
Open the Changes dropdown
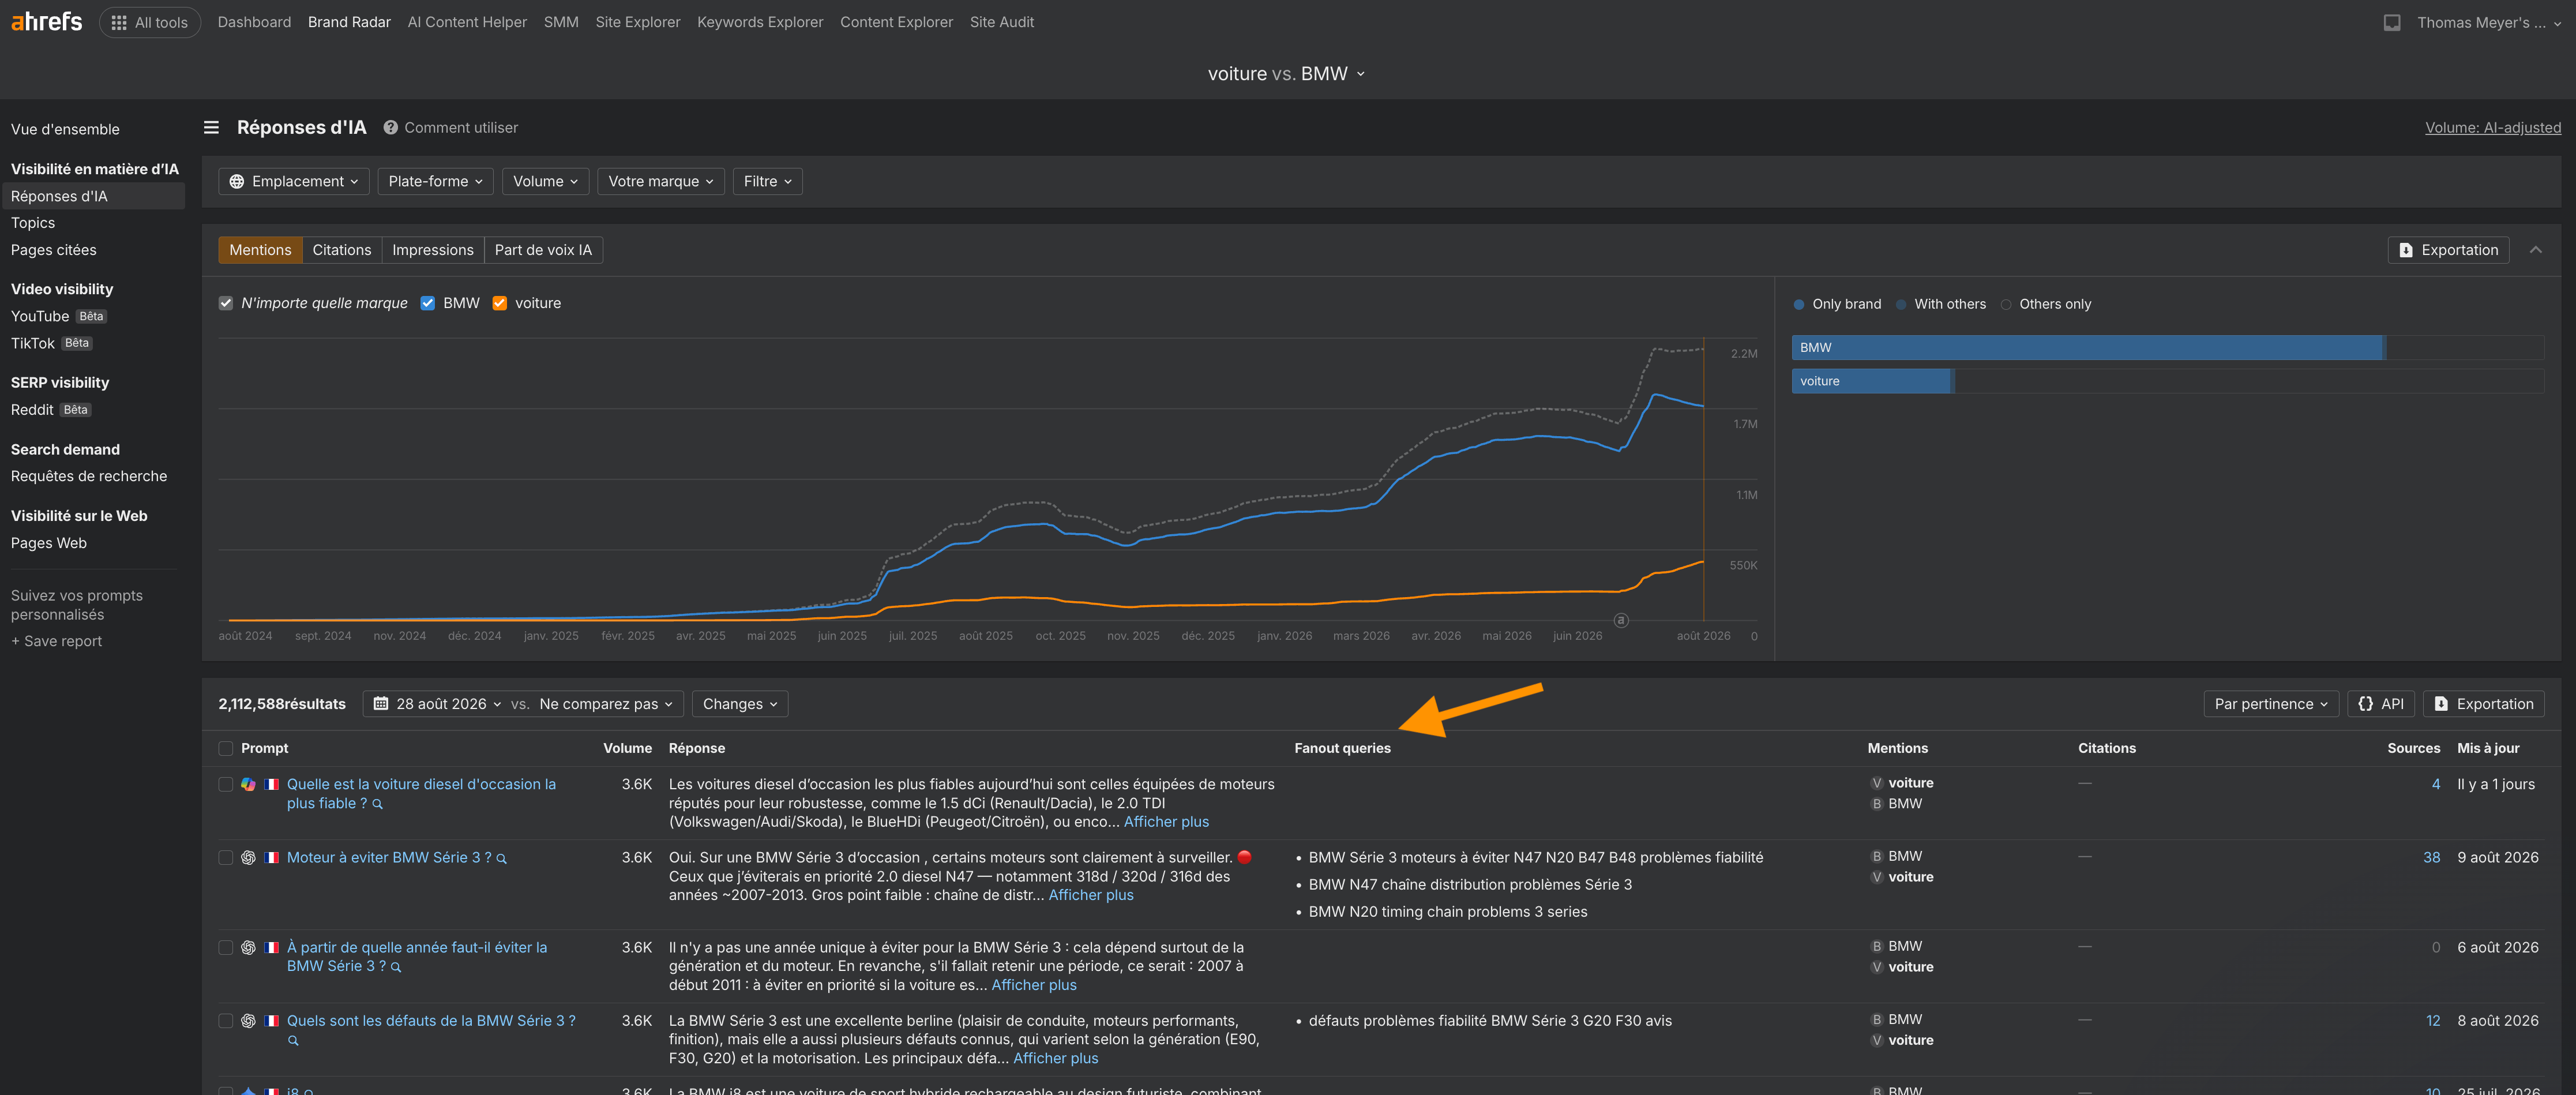click(x=740, y=703)
